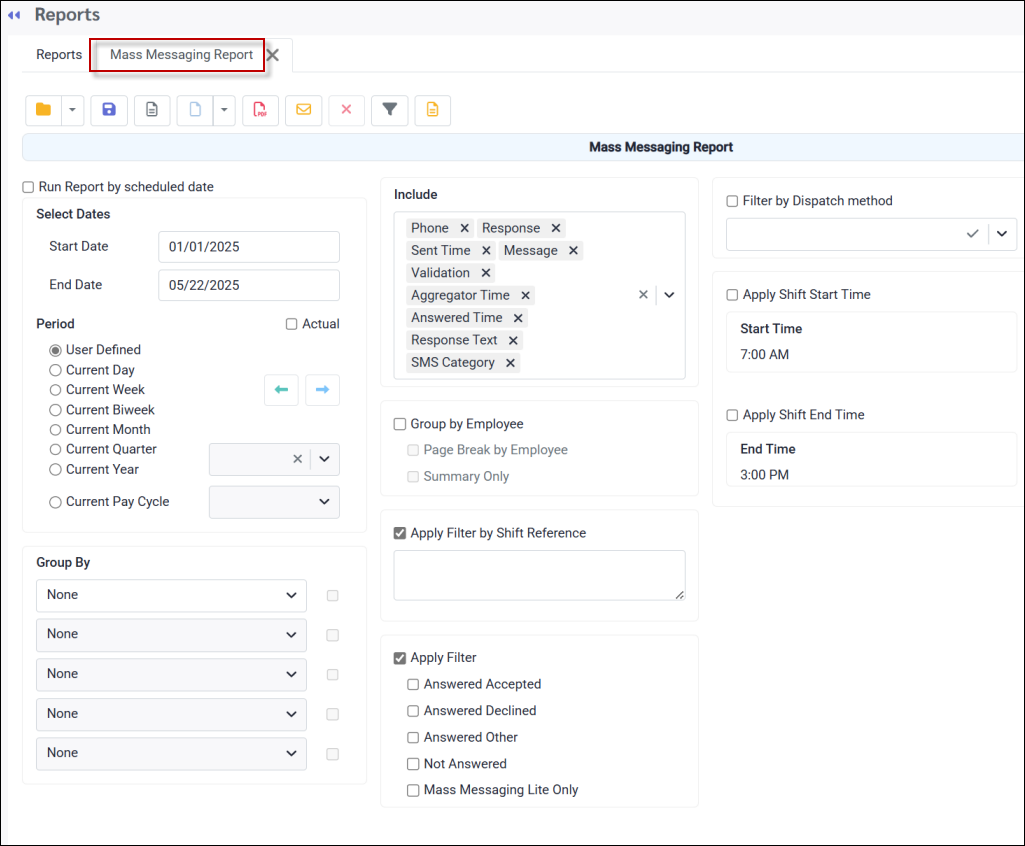Remove Aggregator Time tag

point(526,296)
